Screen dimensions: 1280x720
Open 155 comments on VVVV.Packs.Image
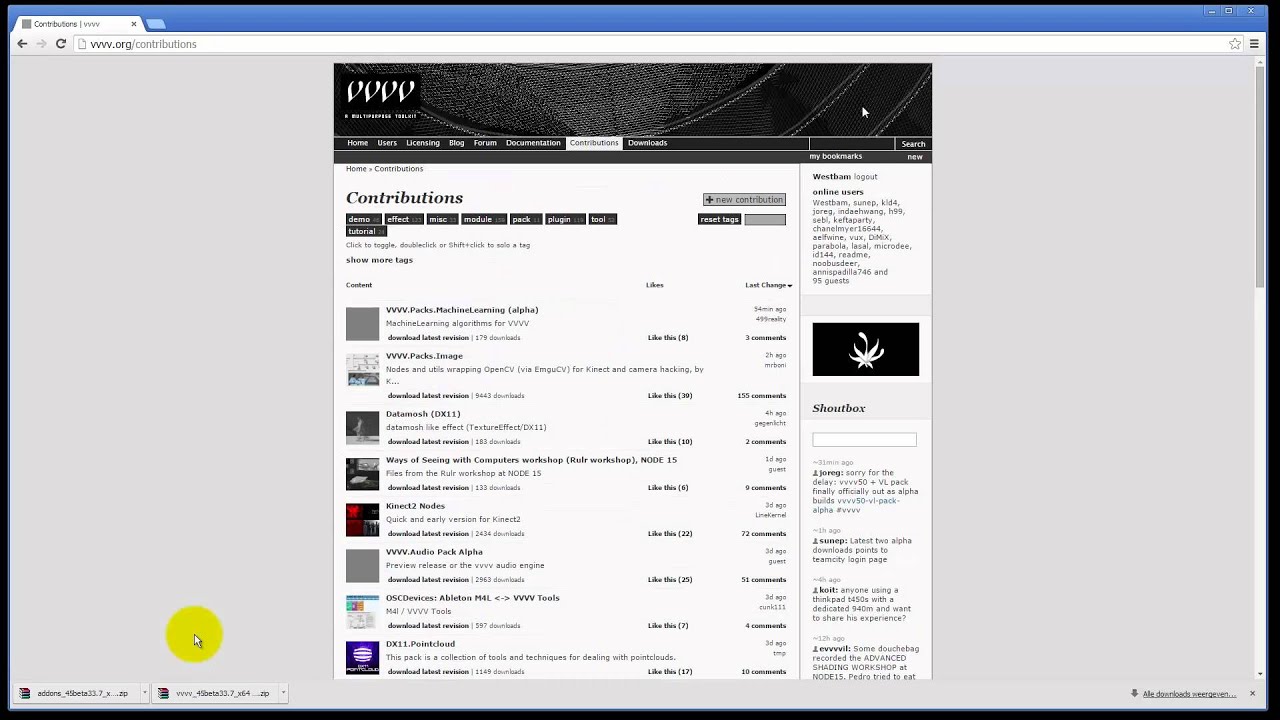(x=762, y=396)
